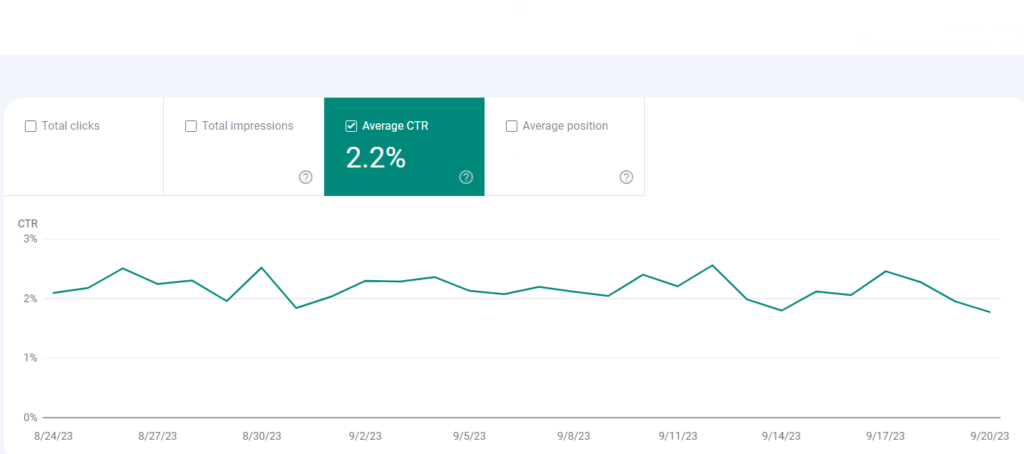Screen dimensions: 1024x454
Task: Click the 9/8/23 date label
Action: 573,436
